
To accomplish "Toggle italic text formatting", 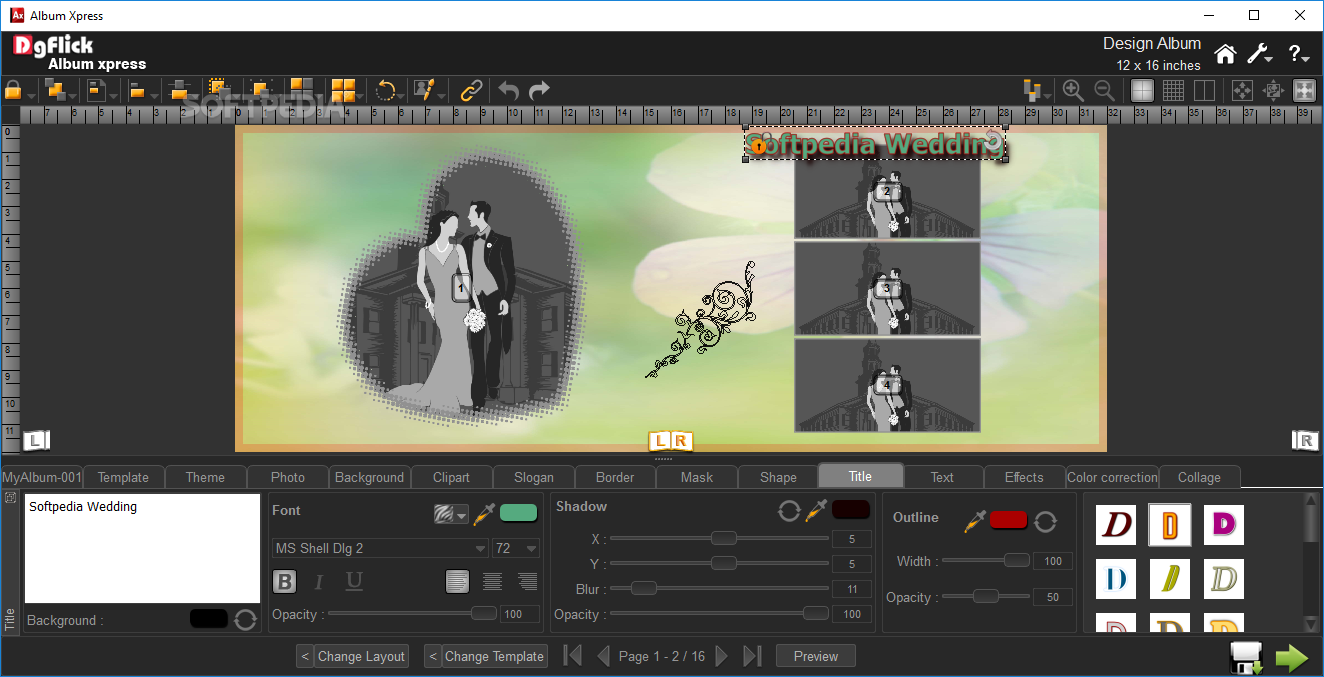I will [x=319, y=581].
